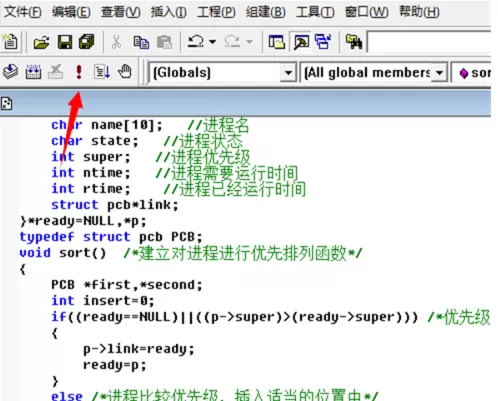Open the 编辑(E) menu

point(71,12)
